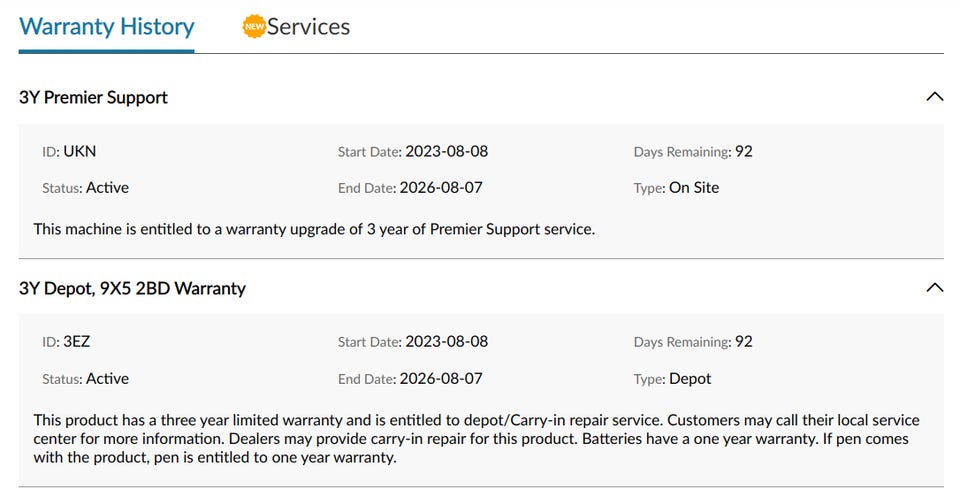Viewport: 960px width, 497px height.
Task: Click Depot warranty end date 2026-08-07
Action: point(441,378)
